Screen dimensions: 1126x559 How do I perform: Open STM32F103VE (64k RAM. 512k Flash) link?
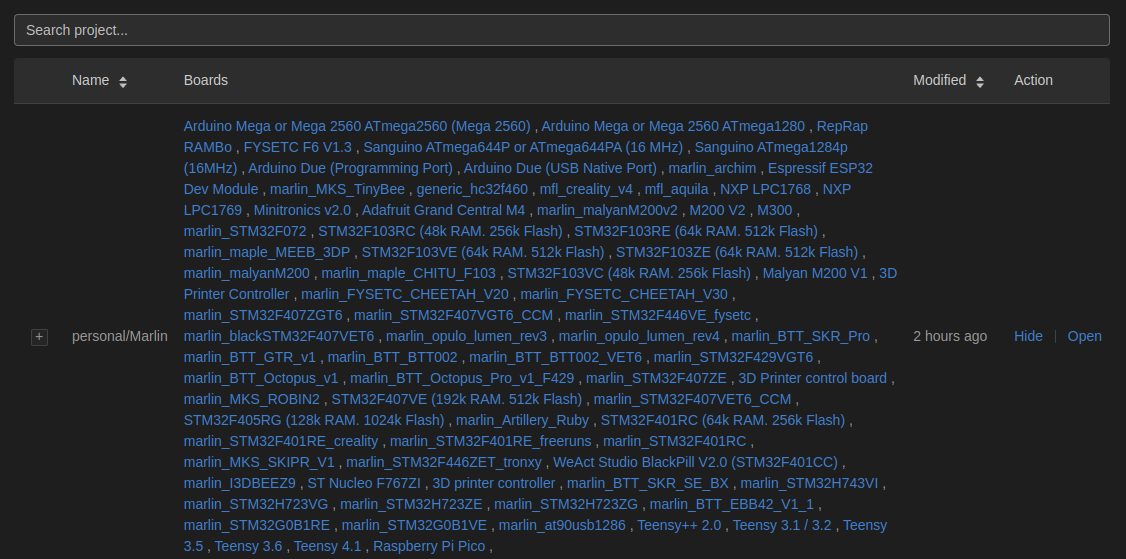[x=483, y=252]
